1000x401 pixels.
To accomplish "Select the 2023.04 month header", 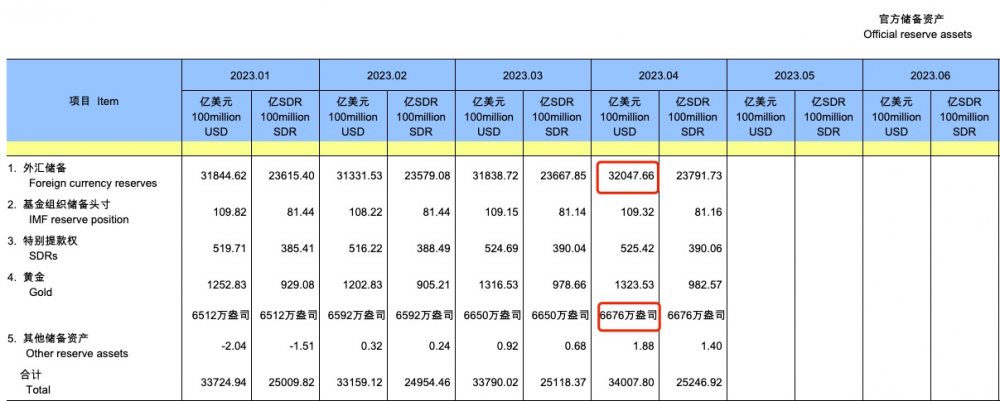I will coord(659,76).
